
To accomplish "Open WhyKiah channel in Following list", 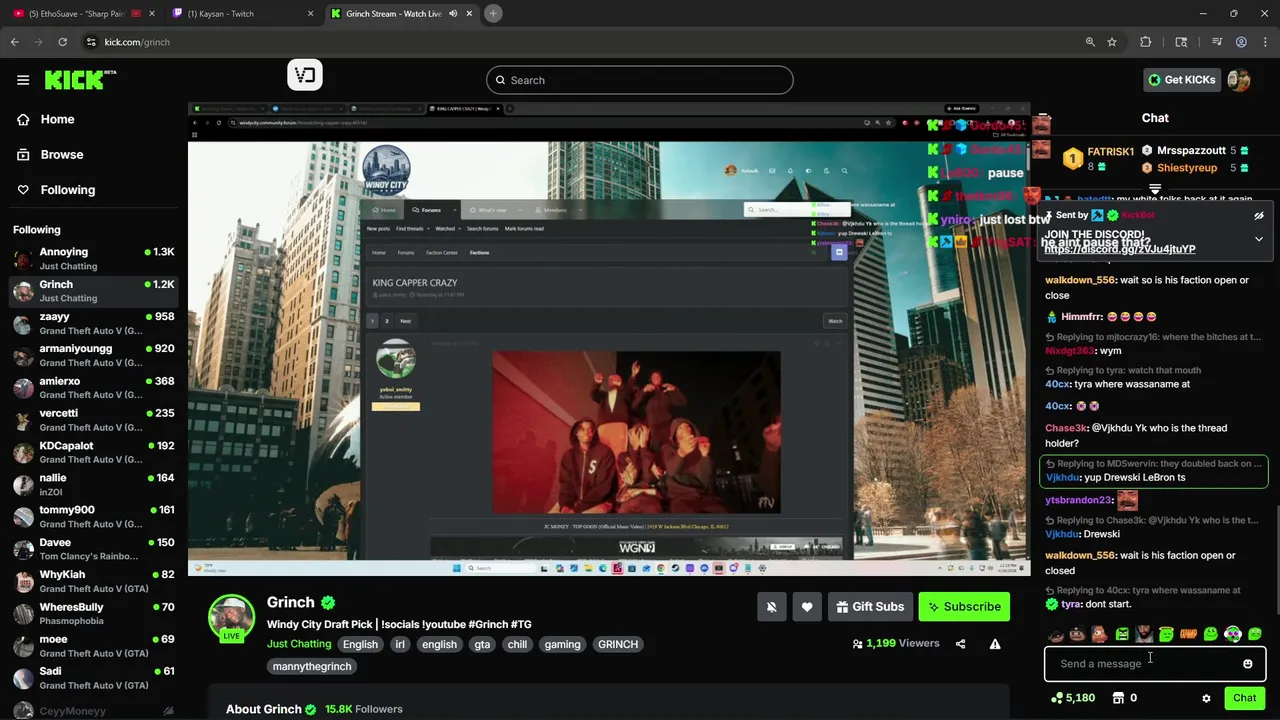I will click(93, 581).
